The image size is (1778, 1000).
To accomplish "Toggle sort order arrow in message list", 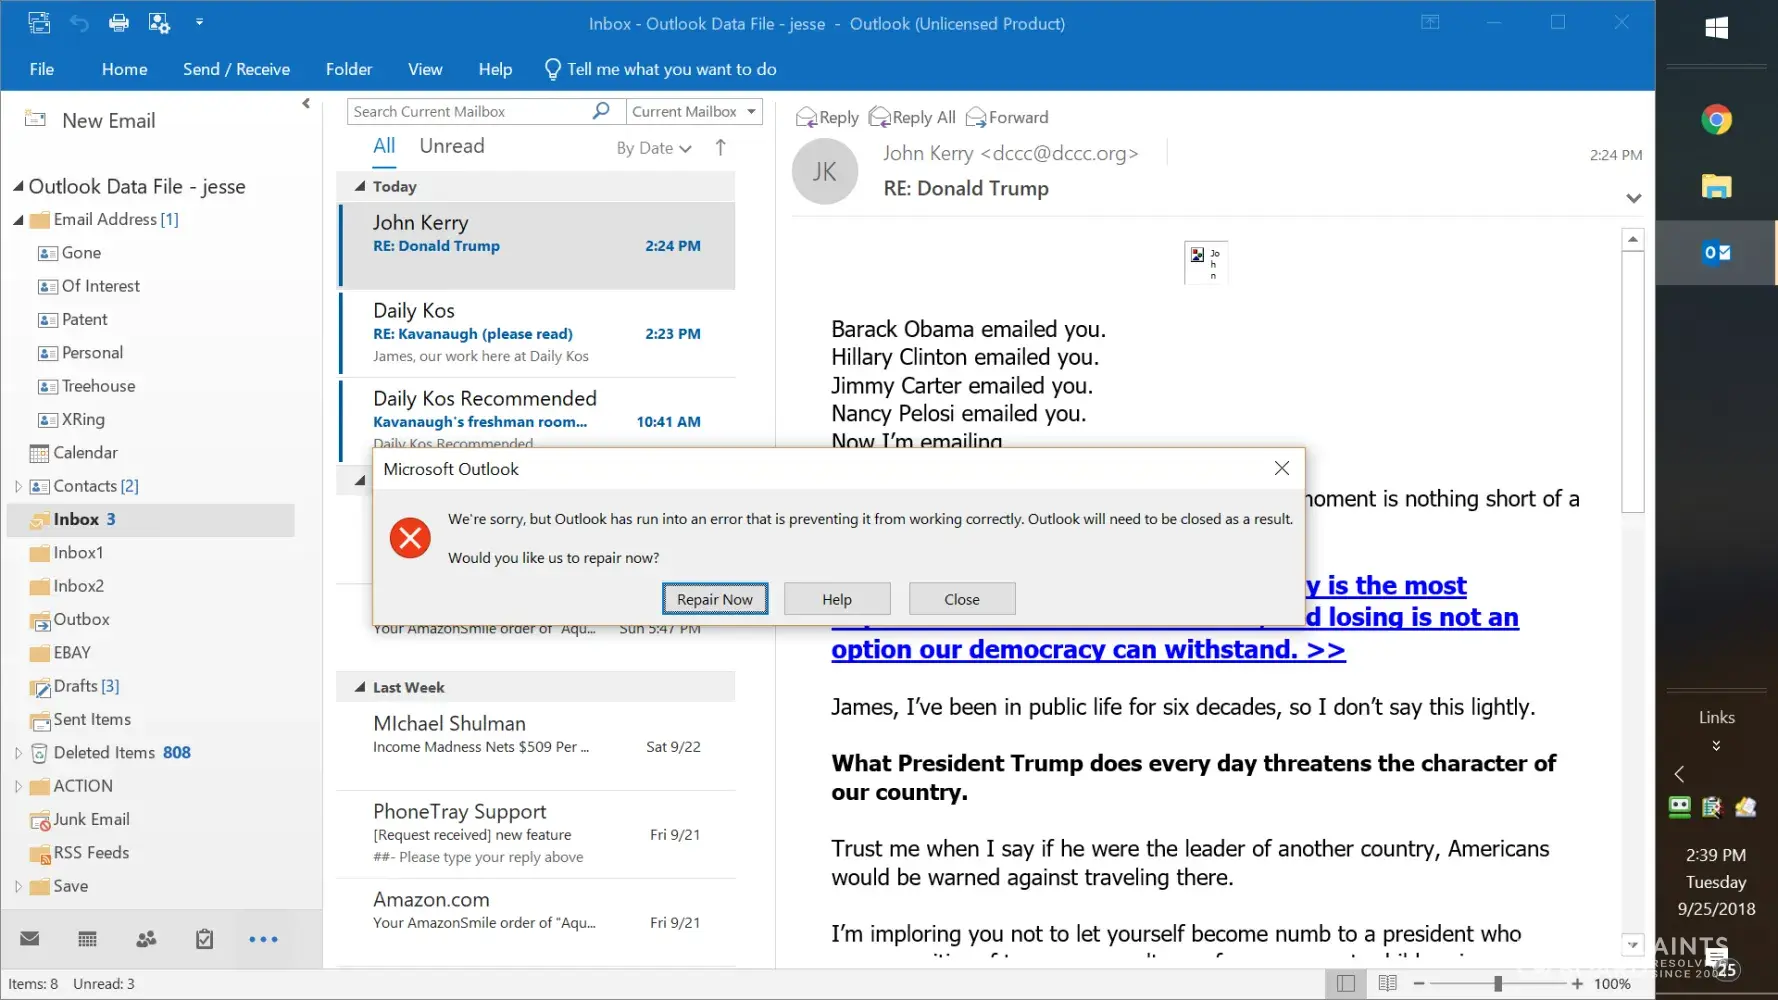I will click(x=720, y=148).
